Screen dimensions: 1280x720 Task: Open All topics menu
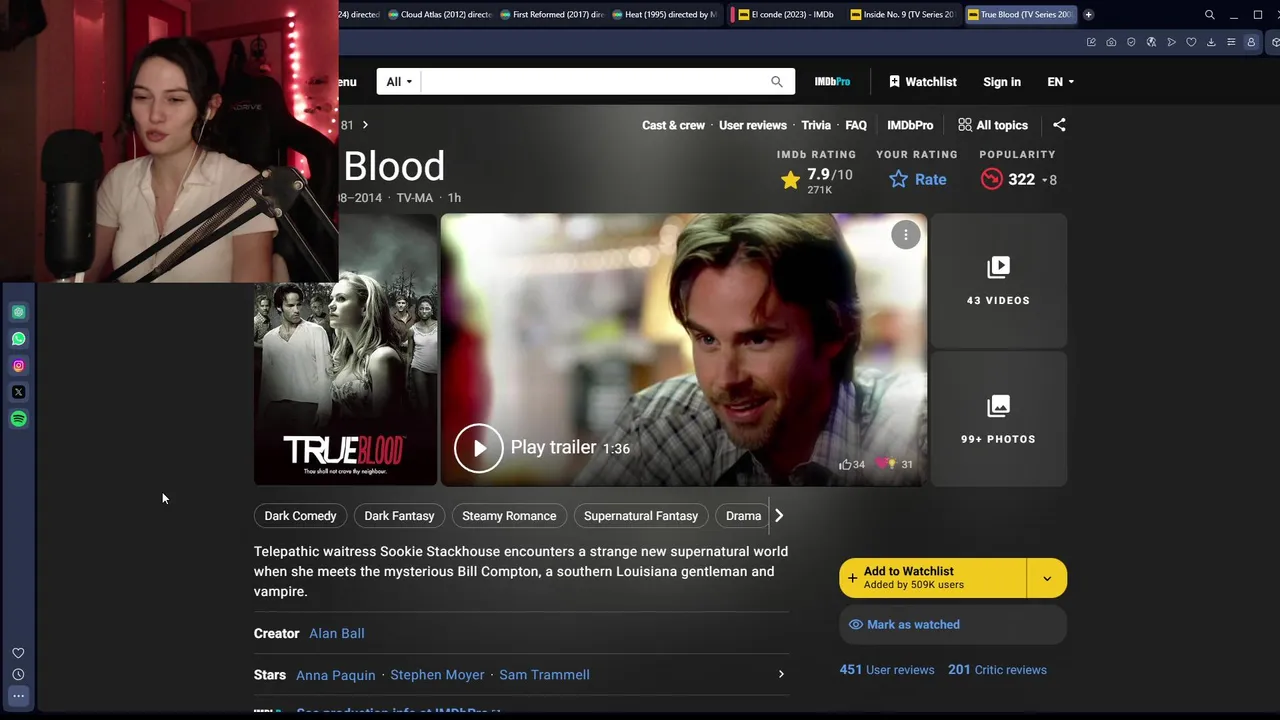pyautogui.click(x=993, y=125)
